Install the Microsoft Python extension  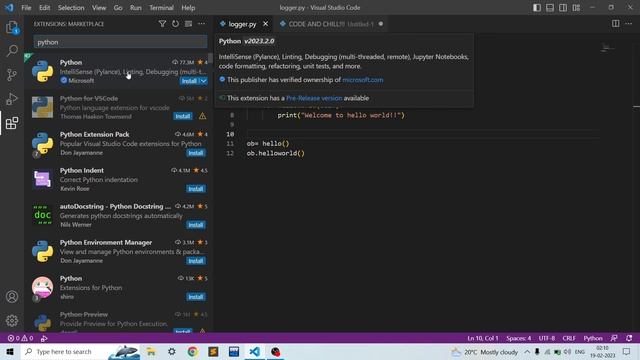(x=189, y=81)
